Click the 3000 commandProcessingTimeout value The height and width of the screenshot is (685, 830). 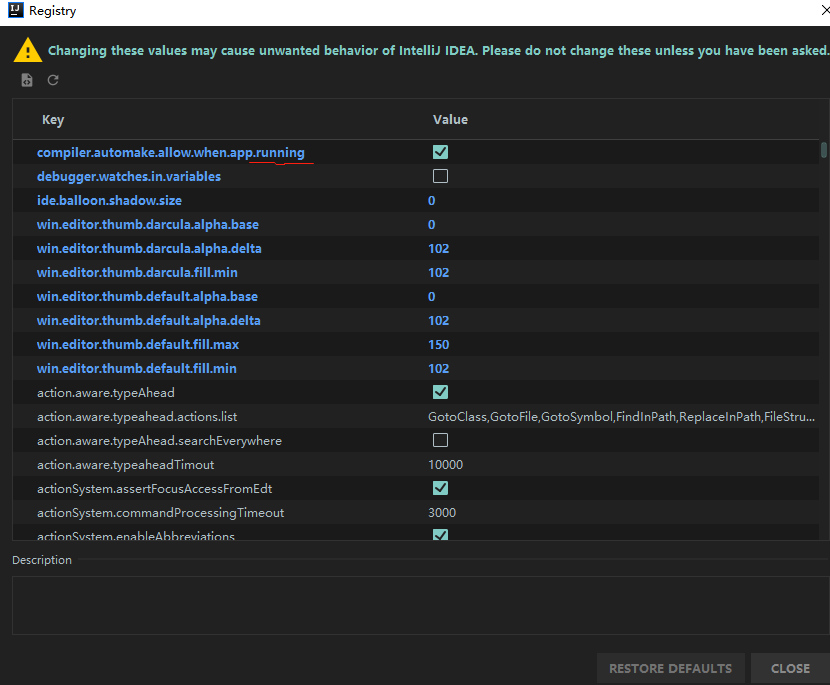pyautogui.click(x=442, y=512)
